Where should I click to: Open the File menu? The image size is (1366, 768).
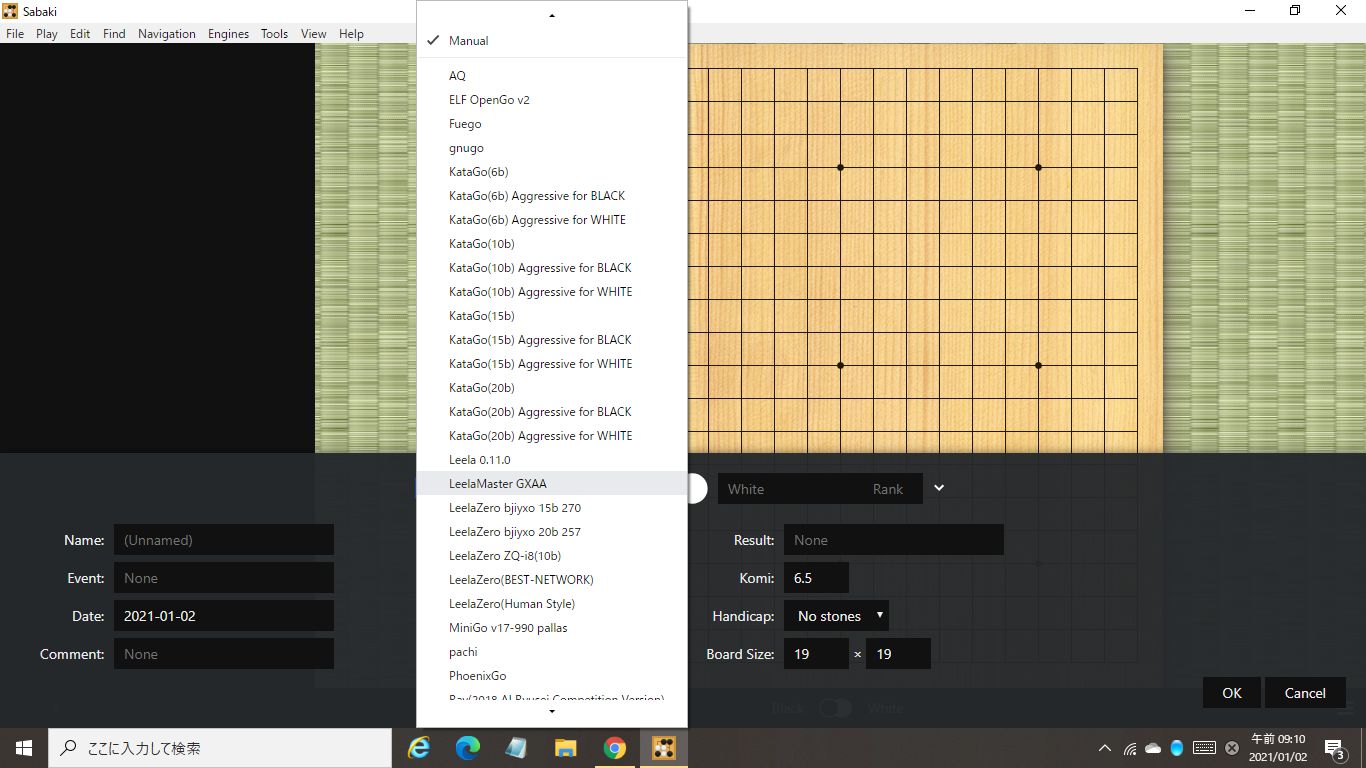tap(15, 33)
